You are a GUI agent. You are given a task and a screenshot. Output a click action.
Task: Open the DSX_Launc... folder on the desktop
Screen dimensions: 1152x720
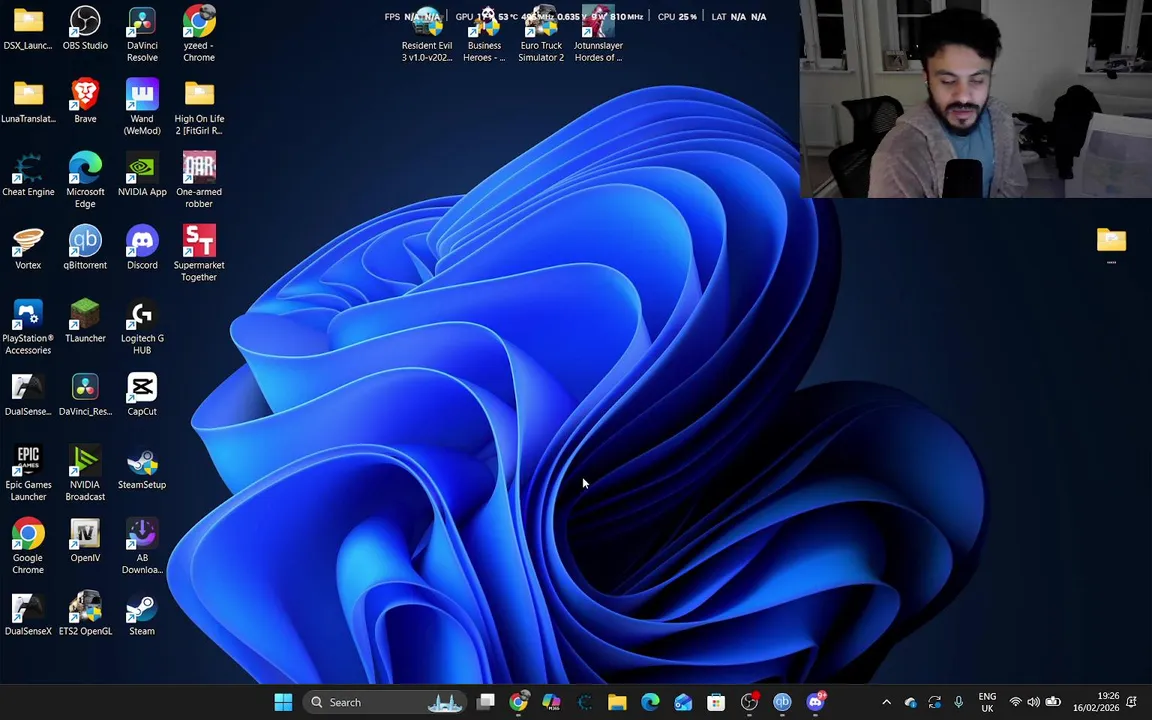coord(28,28)
